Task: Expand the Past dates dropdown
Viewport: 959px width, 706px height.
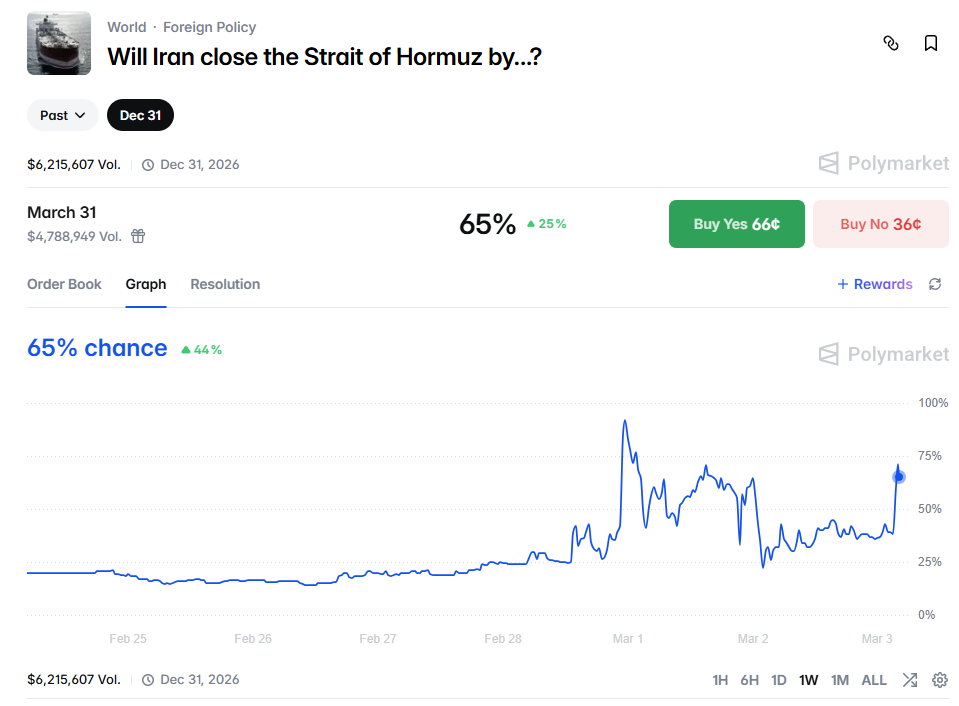Action: click(63, 115)
